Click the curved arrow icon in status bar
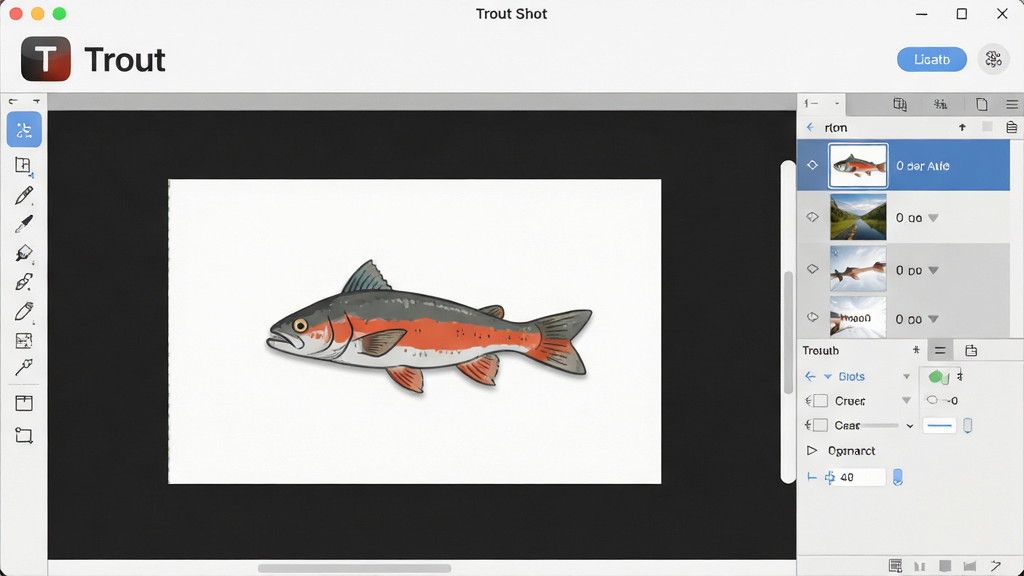 click(x=995, y=566)
